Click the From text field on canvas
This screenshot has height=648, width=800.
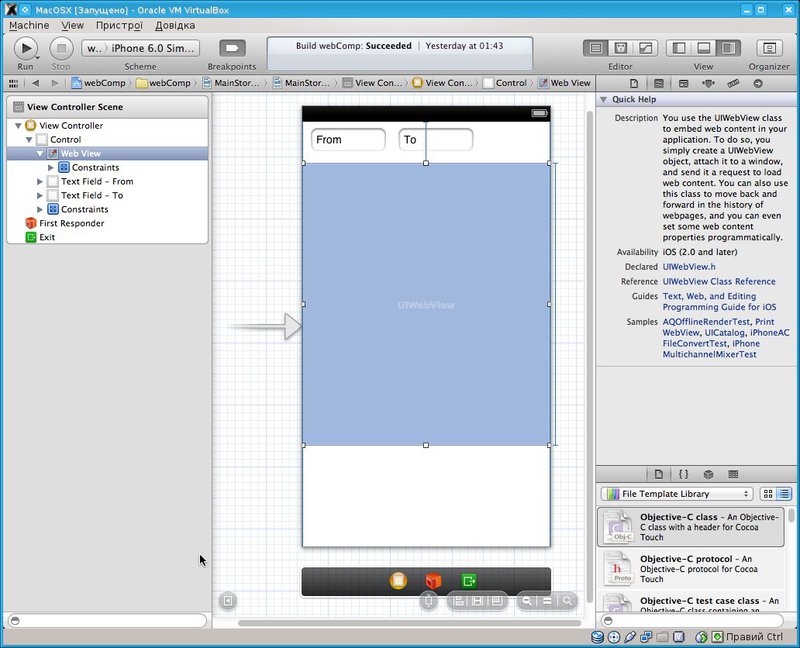point(348,140)
